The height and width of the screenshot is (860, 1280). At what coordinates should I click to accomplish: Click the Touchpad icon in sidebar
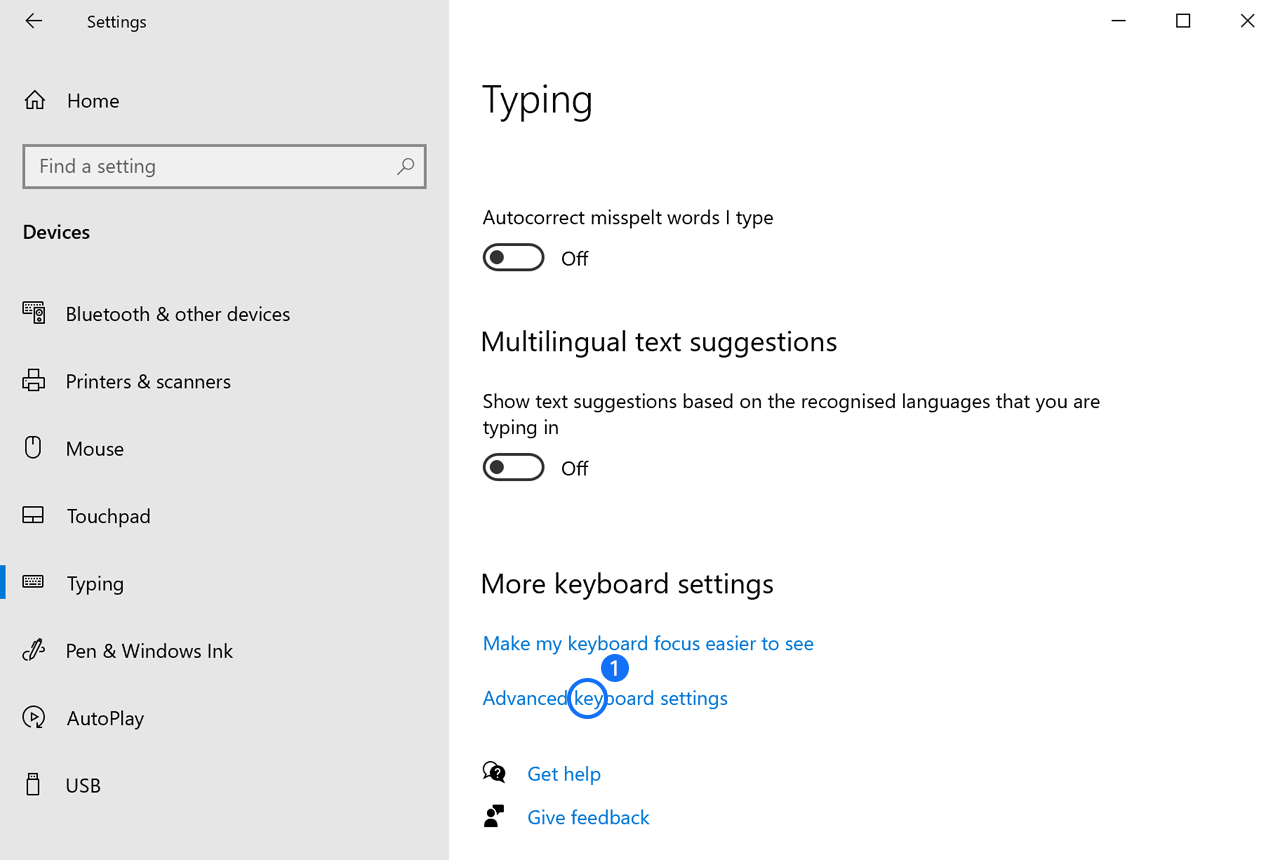coord(34,516)
